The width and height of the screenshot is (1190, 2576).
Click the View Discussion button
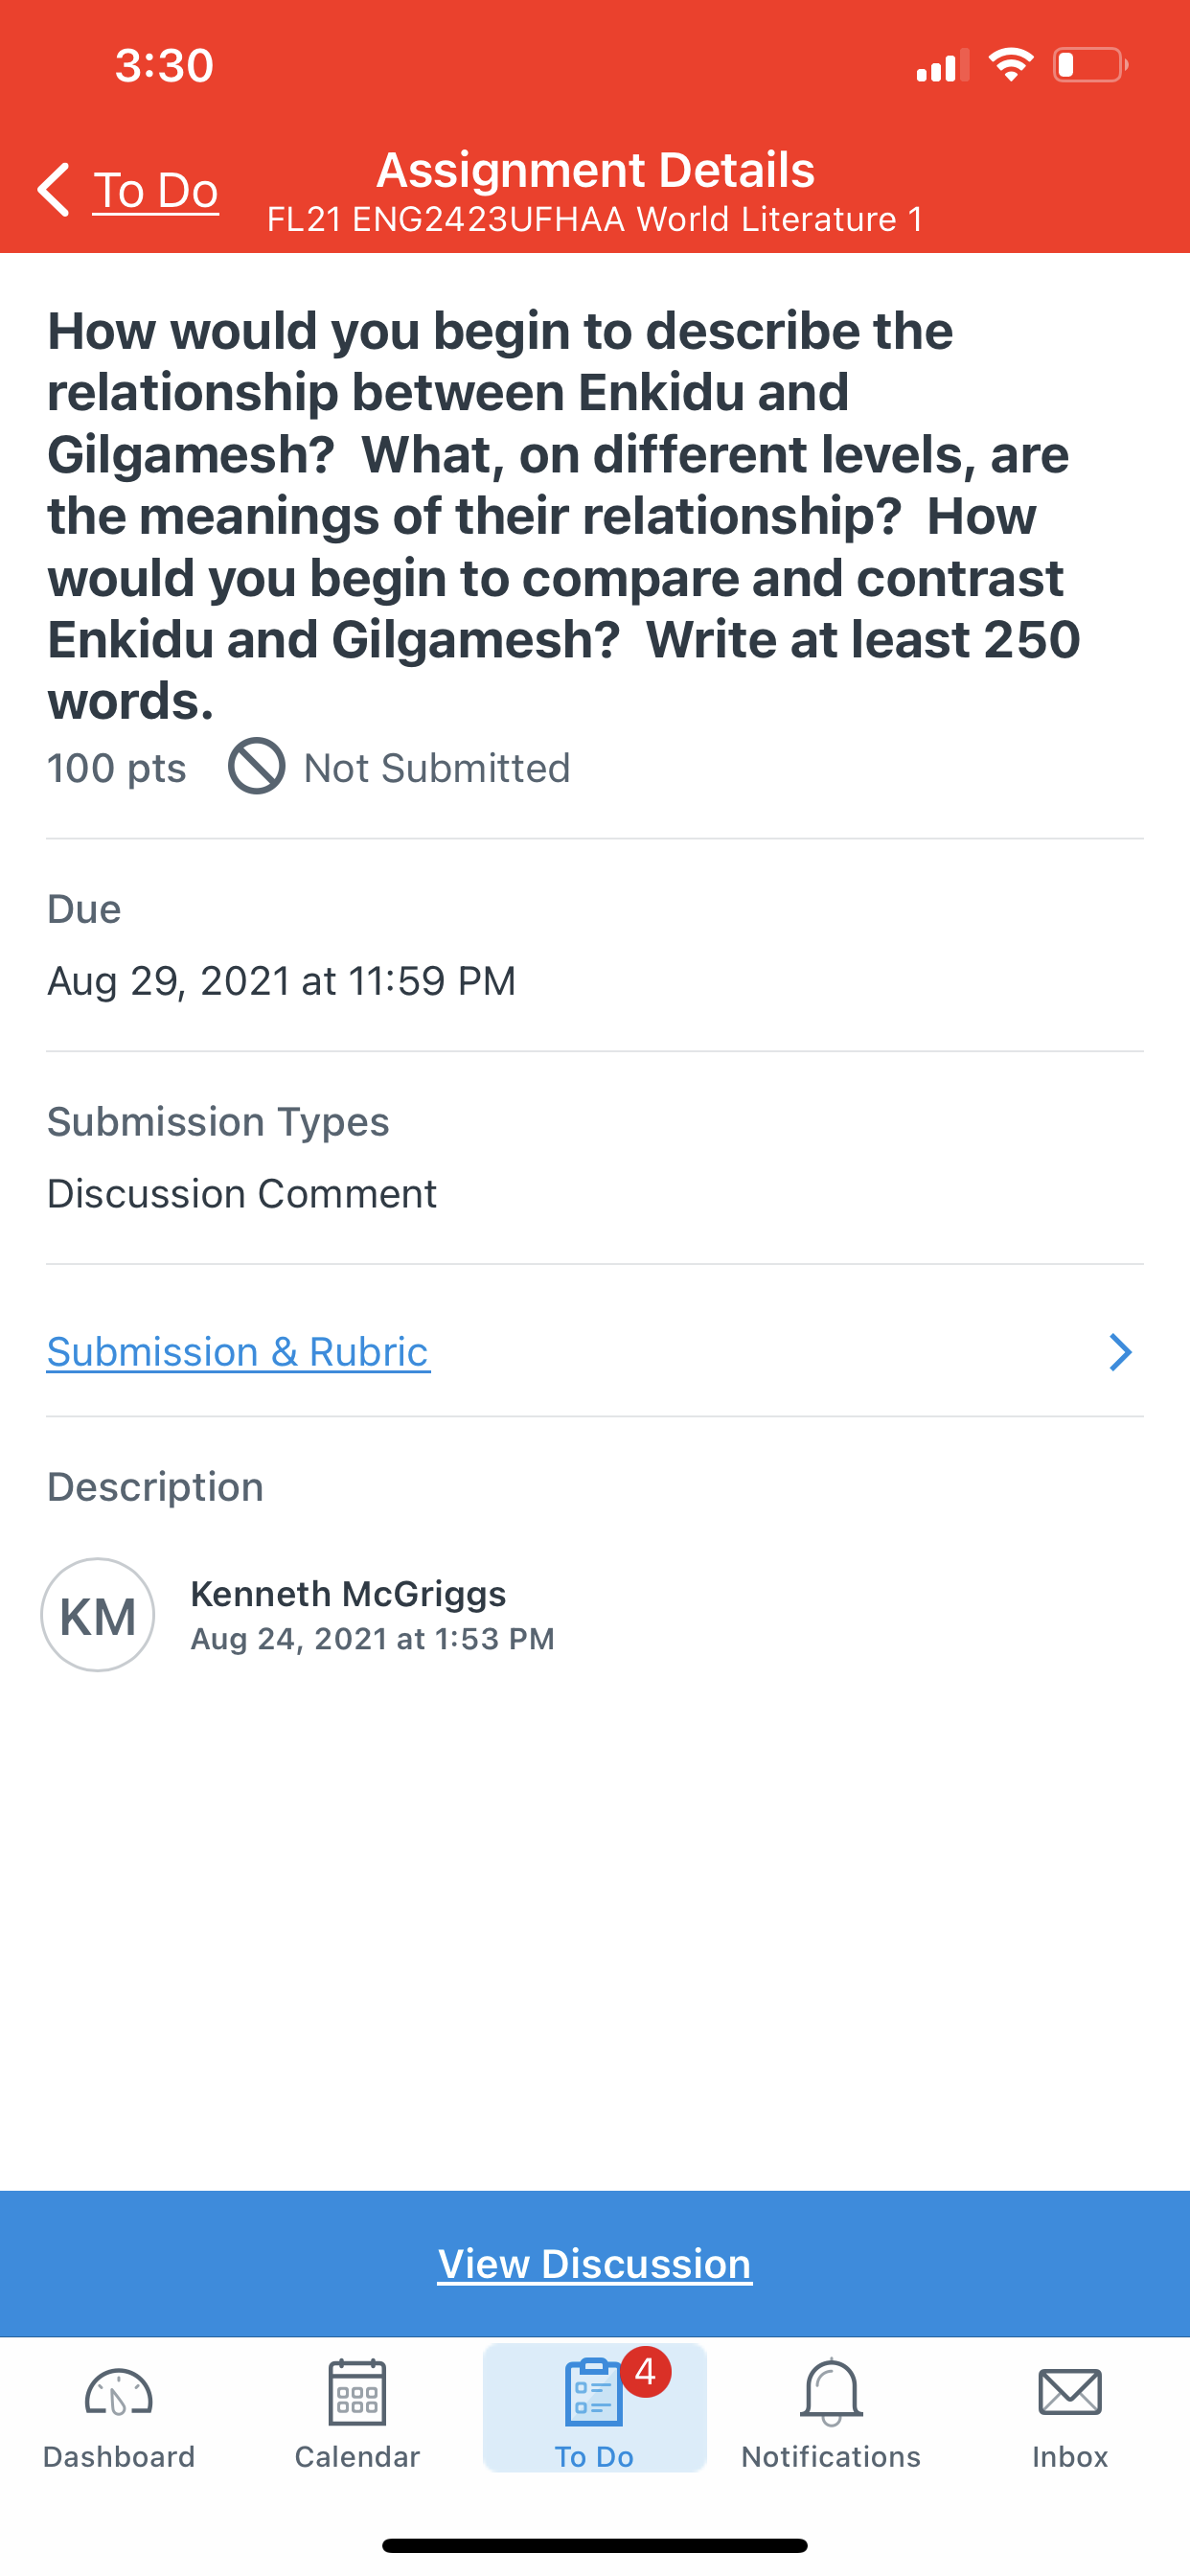point(595,2263)
